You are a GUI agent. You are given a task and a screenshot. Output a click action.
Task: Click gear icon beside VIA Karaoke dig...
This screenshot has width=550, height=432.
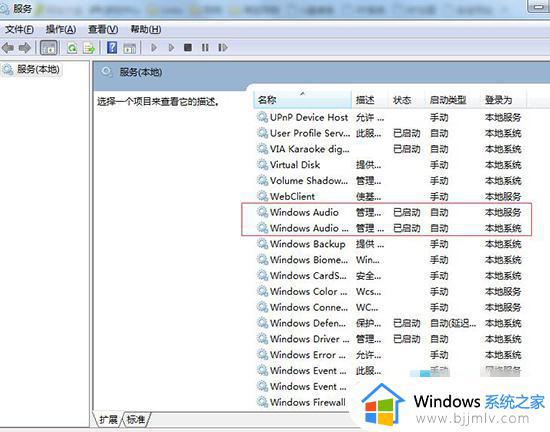click(x=262, y=149)
